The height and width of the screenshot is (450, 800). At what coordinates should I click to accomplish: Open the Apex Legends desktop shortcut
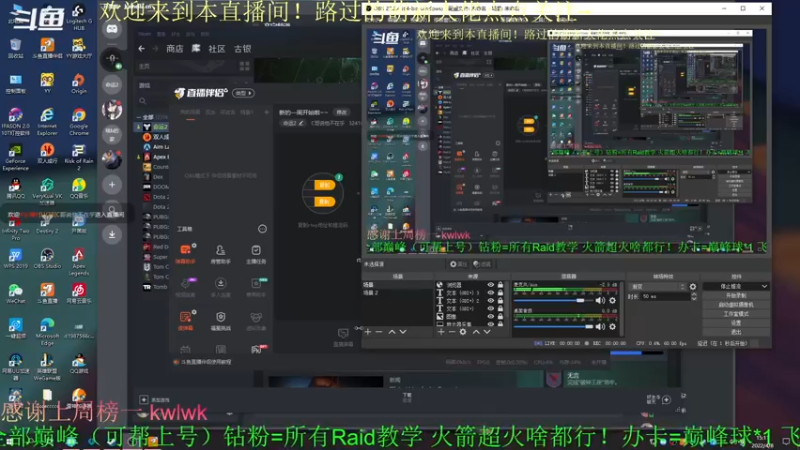click(79, 261)
